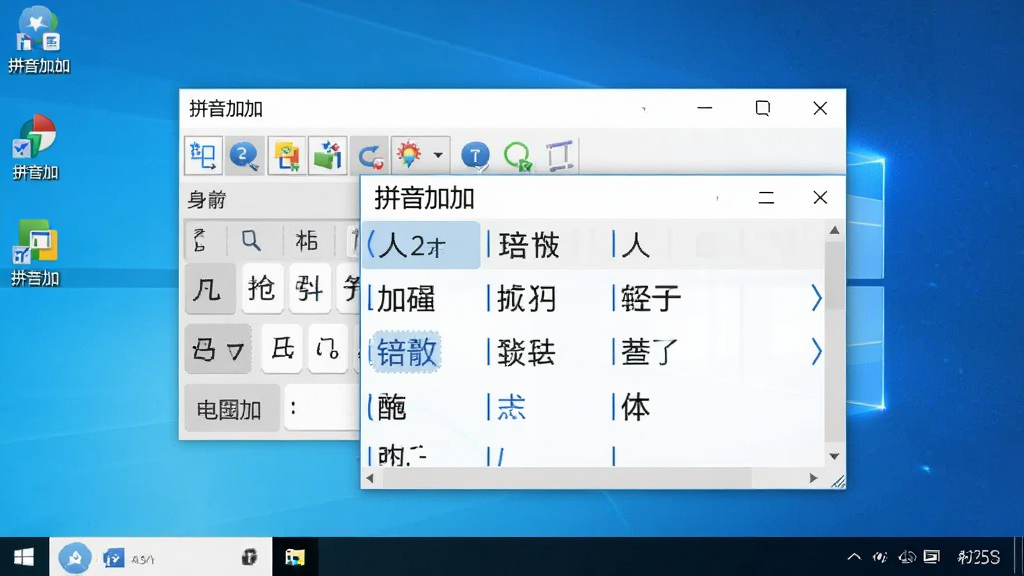
Task: Click the blue circle T toolbar icon
Action: click(x=475, y=156)
